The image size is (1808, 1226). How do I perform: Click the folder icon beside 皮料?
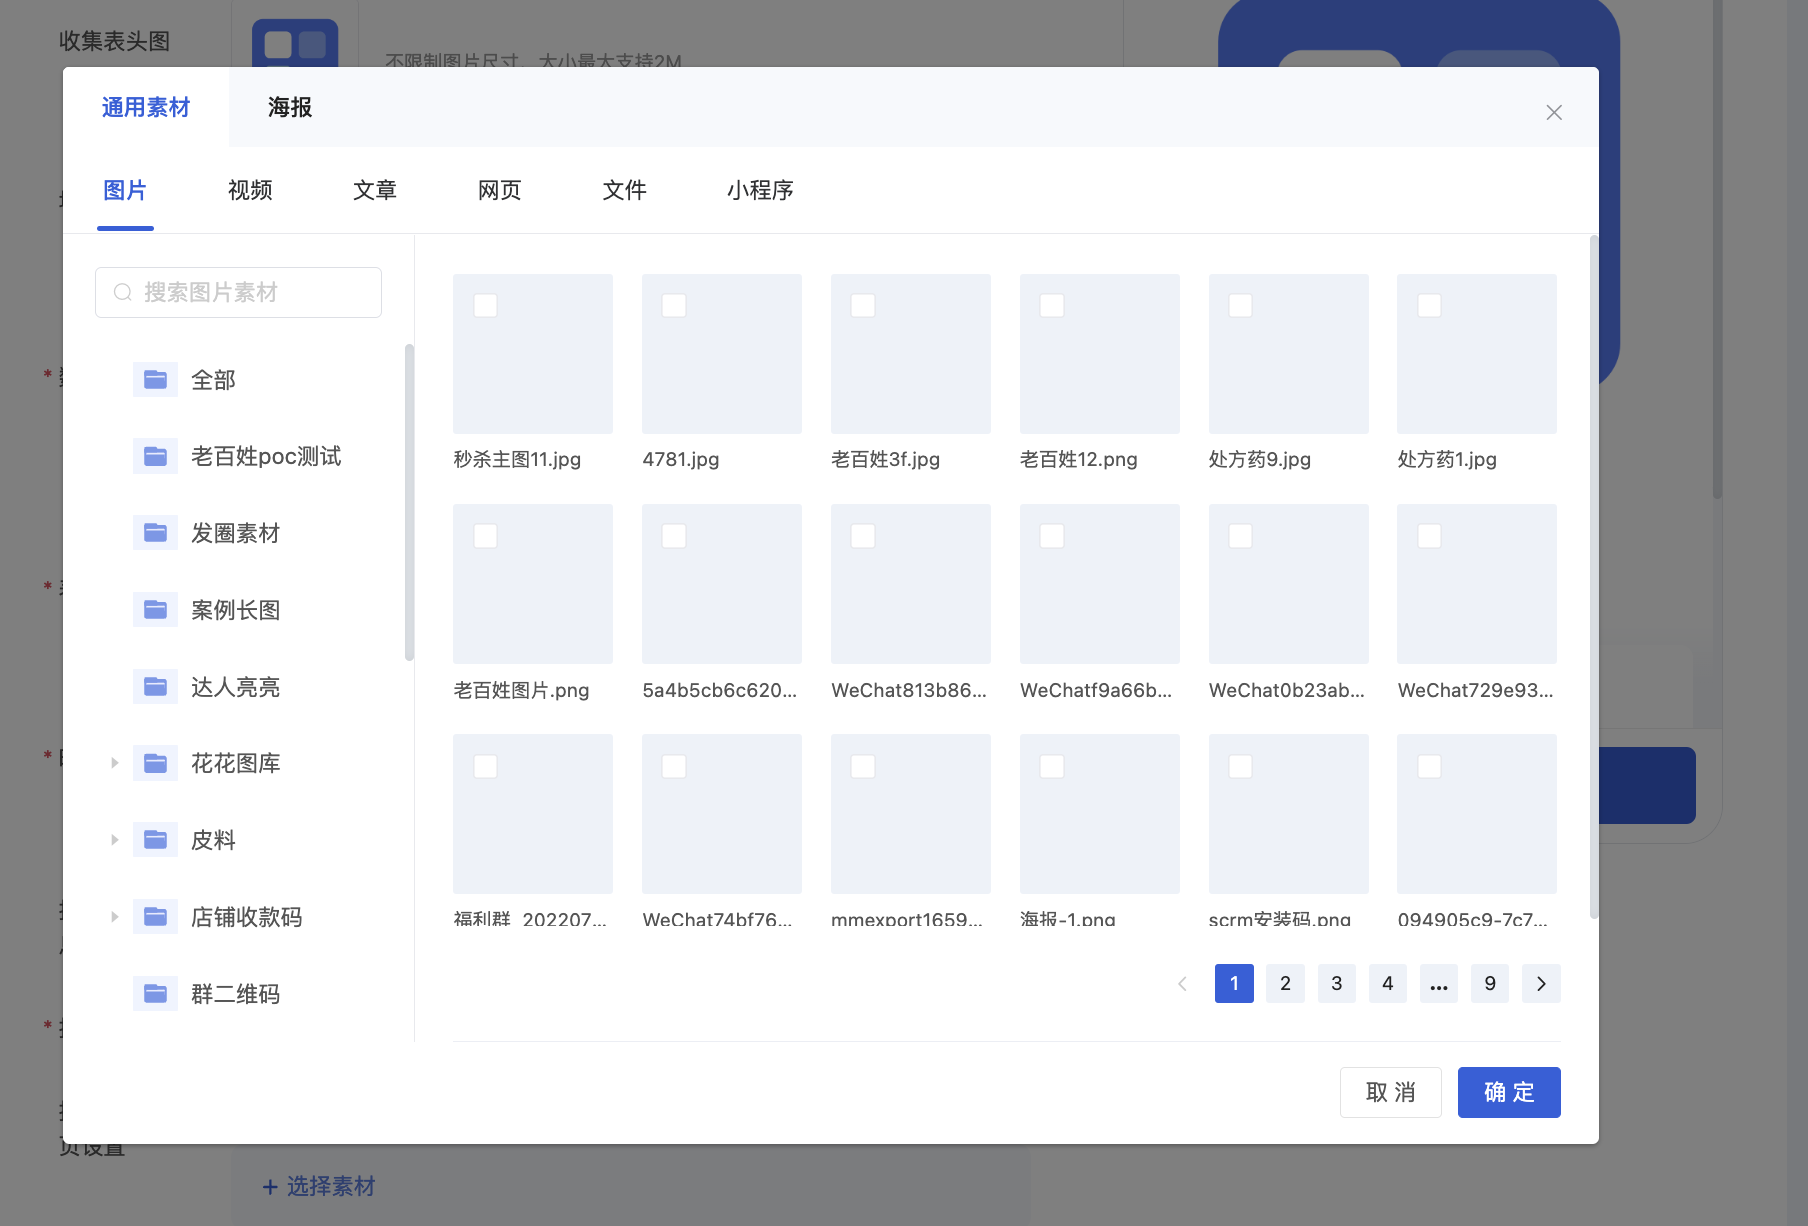click(155, 840)
